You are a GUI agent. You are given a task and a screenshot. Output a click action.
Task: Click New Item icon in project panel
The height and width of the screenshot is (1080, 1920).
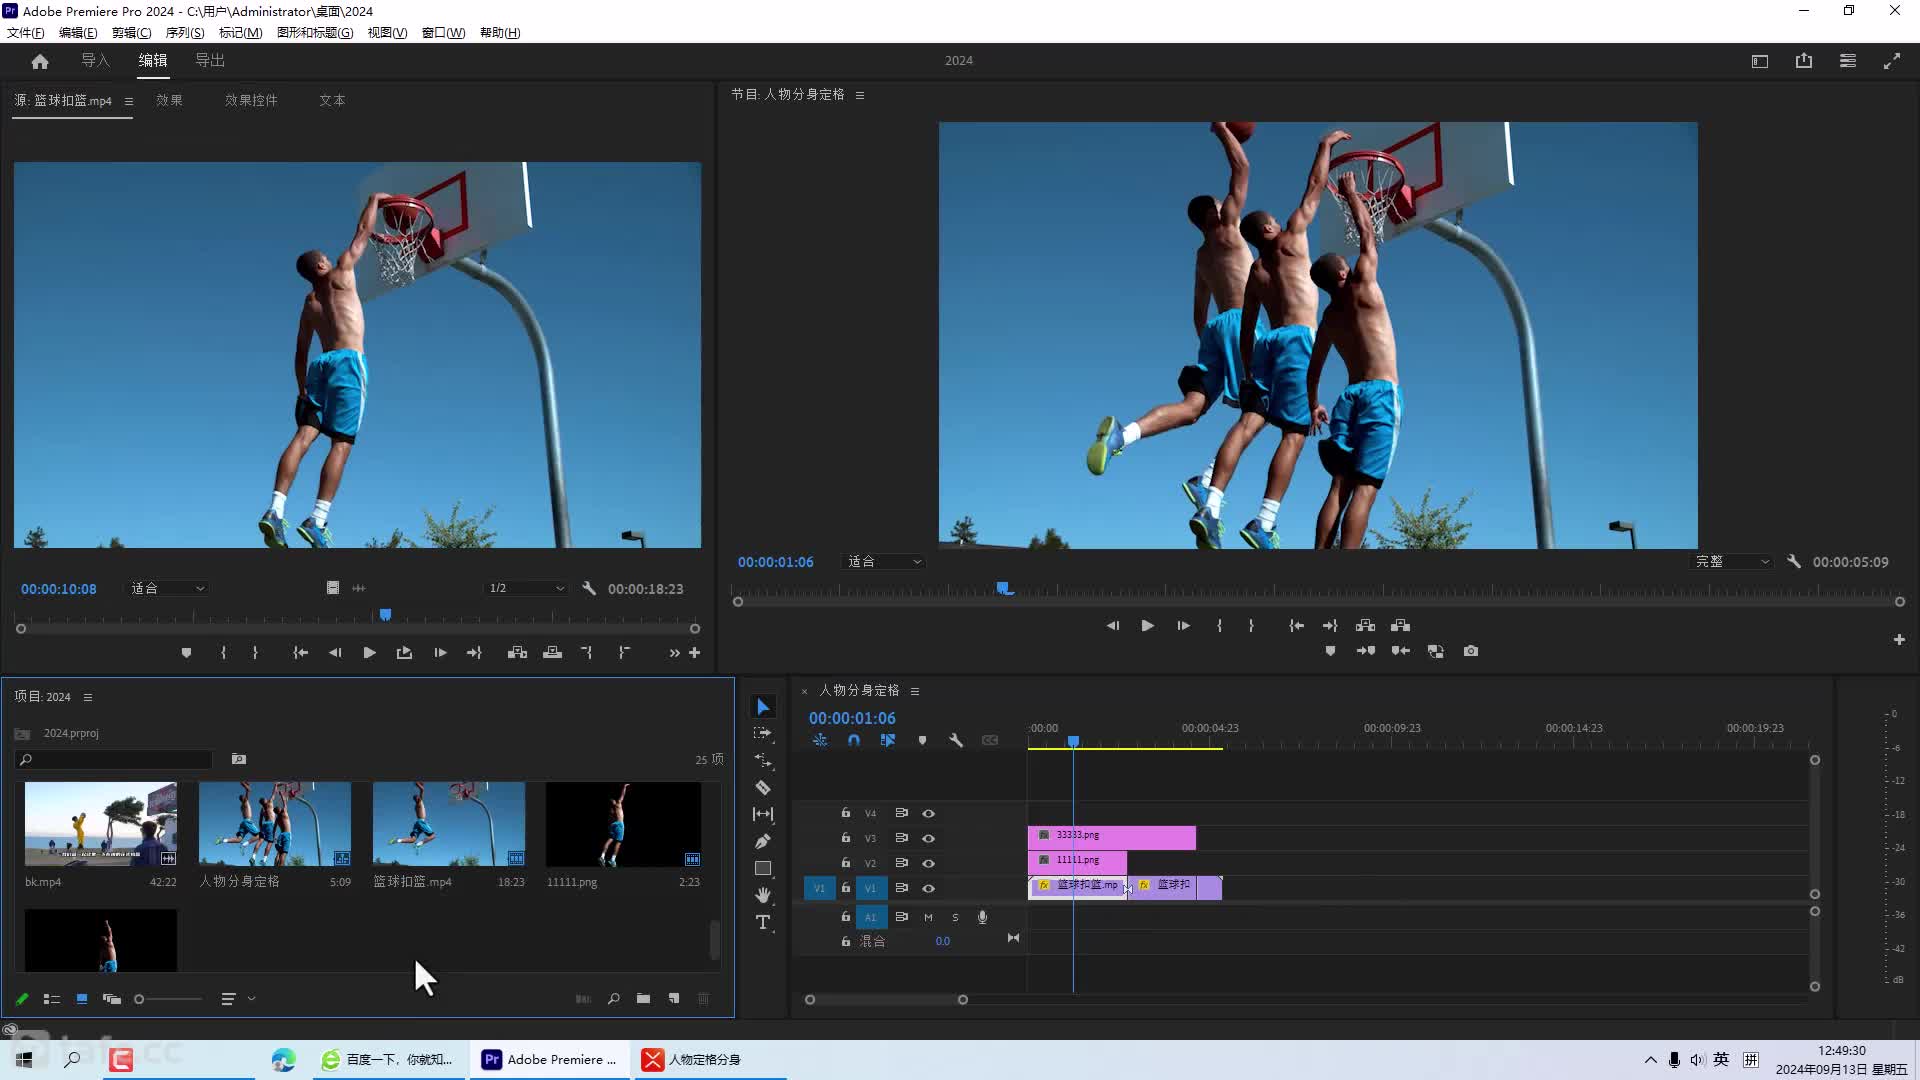click(674, 998)
